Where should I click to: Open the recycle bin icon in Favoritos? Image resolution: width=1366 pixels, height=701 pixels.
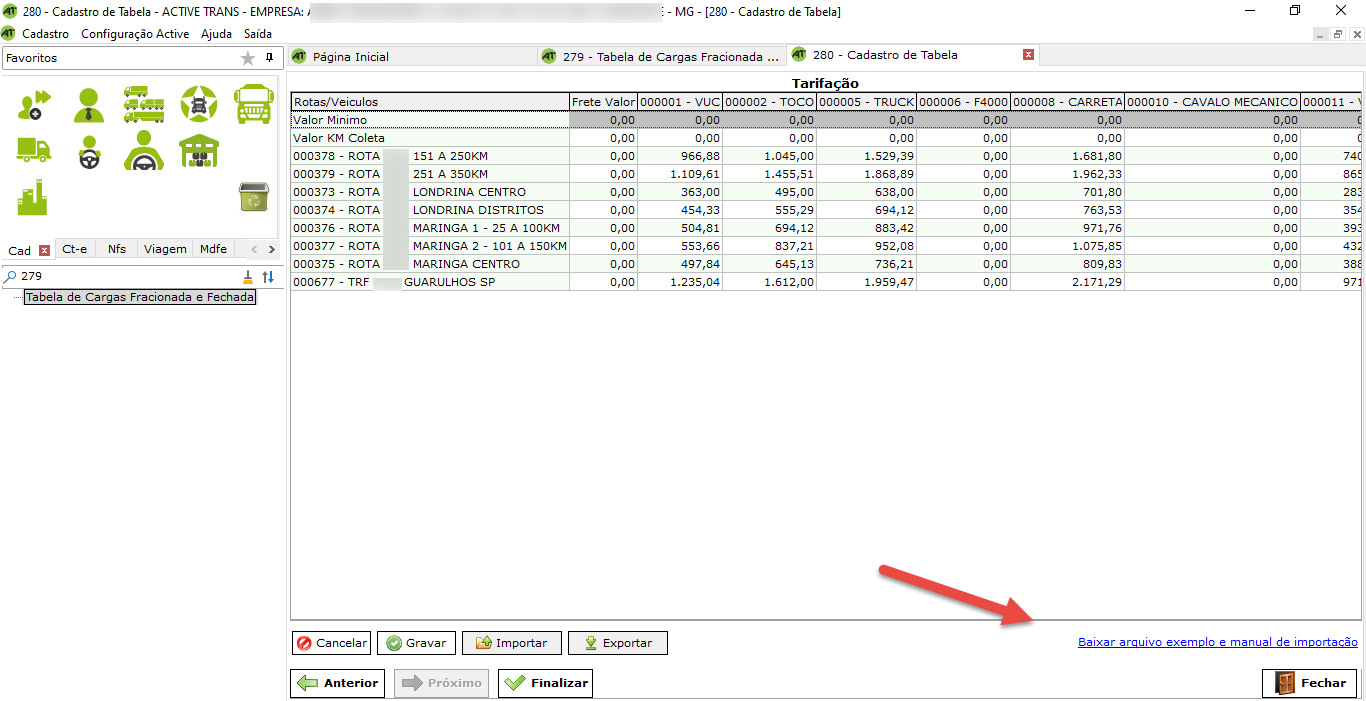tap(253, 197)
